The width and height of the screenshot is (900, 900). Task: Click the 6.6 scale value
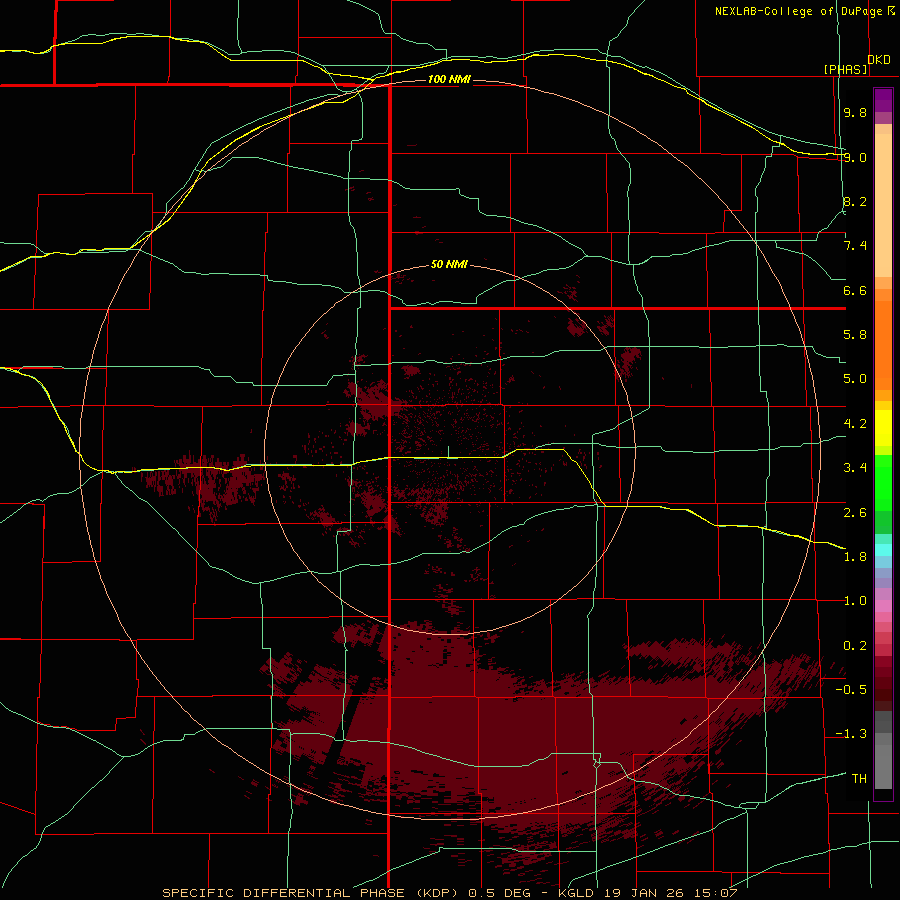tap(855, 290)
